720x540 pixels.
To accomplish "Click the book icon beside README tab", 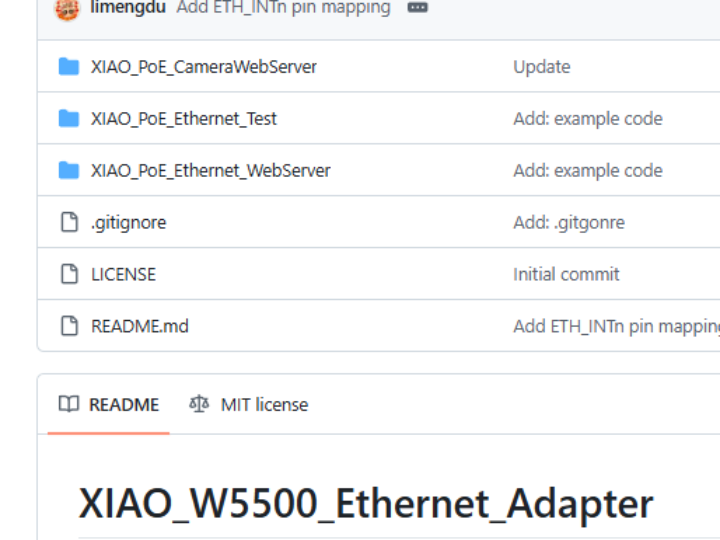I will [69, 405].
